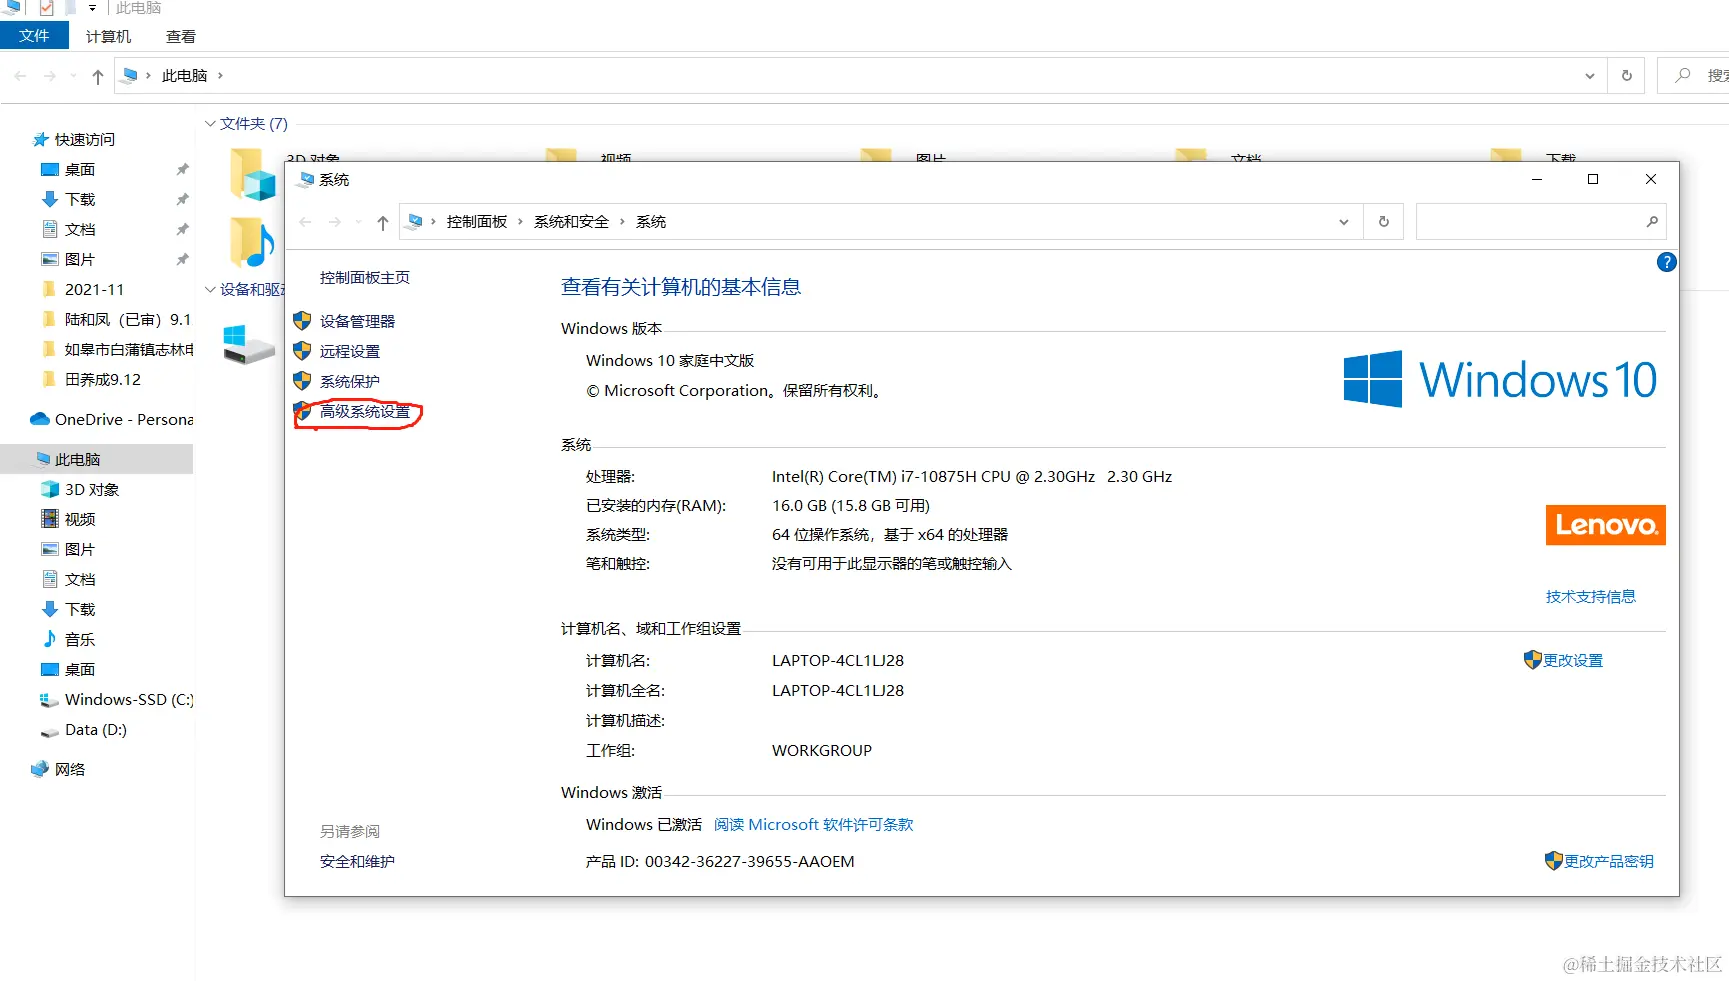Click the music note icon beside 音乐
The width and height of the screenshot is (1729, 981).
[x=49, y=639]
